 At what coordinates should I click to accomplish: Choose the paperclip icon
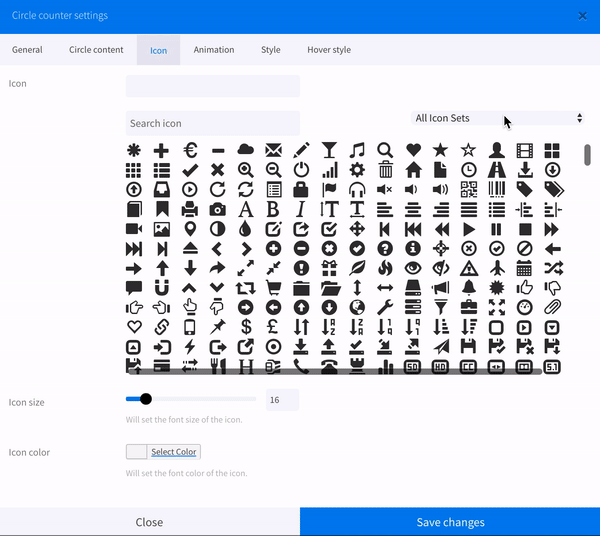point(553,307)
